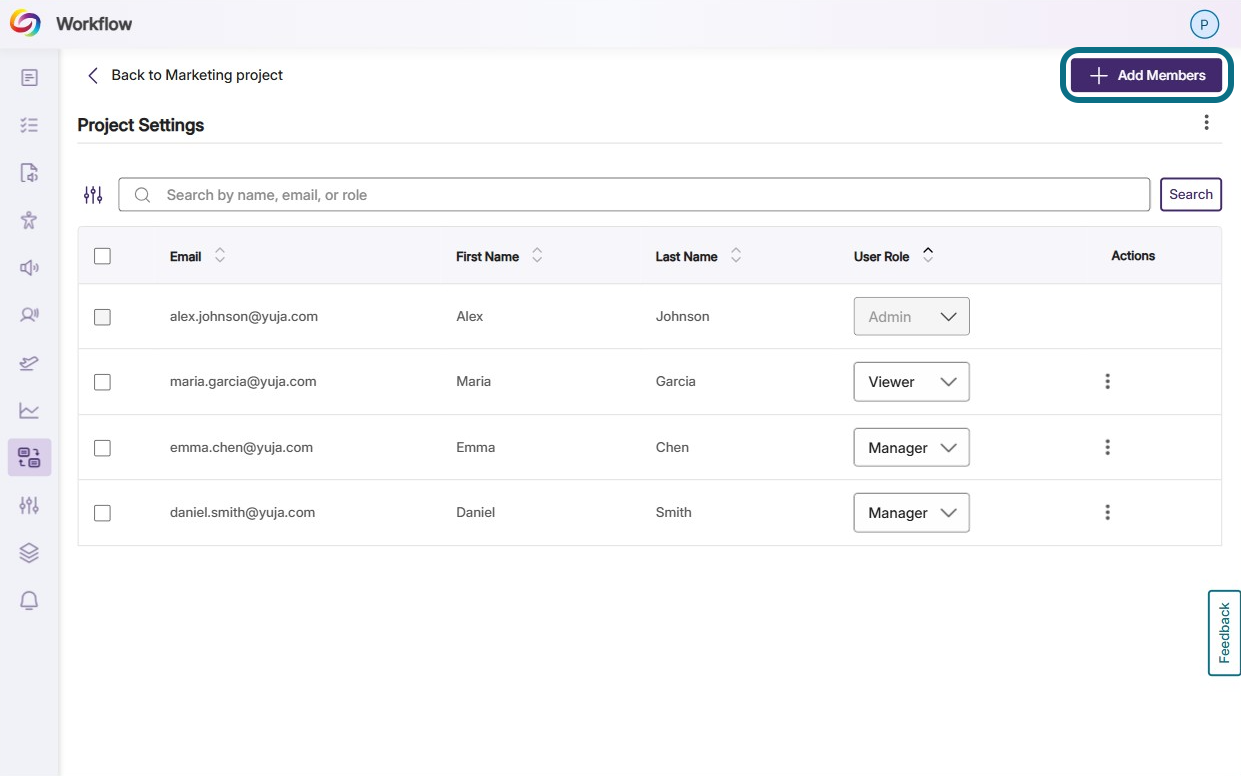Viewport: 1241px width, 776px height.
Task: Open the notifications bell sidebar icon
Action: 29,600
